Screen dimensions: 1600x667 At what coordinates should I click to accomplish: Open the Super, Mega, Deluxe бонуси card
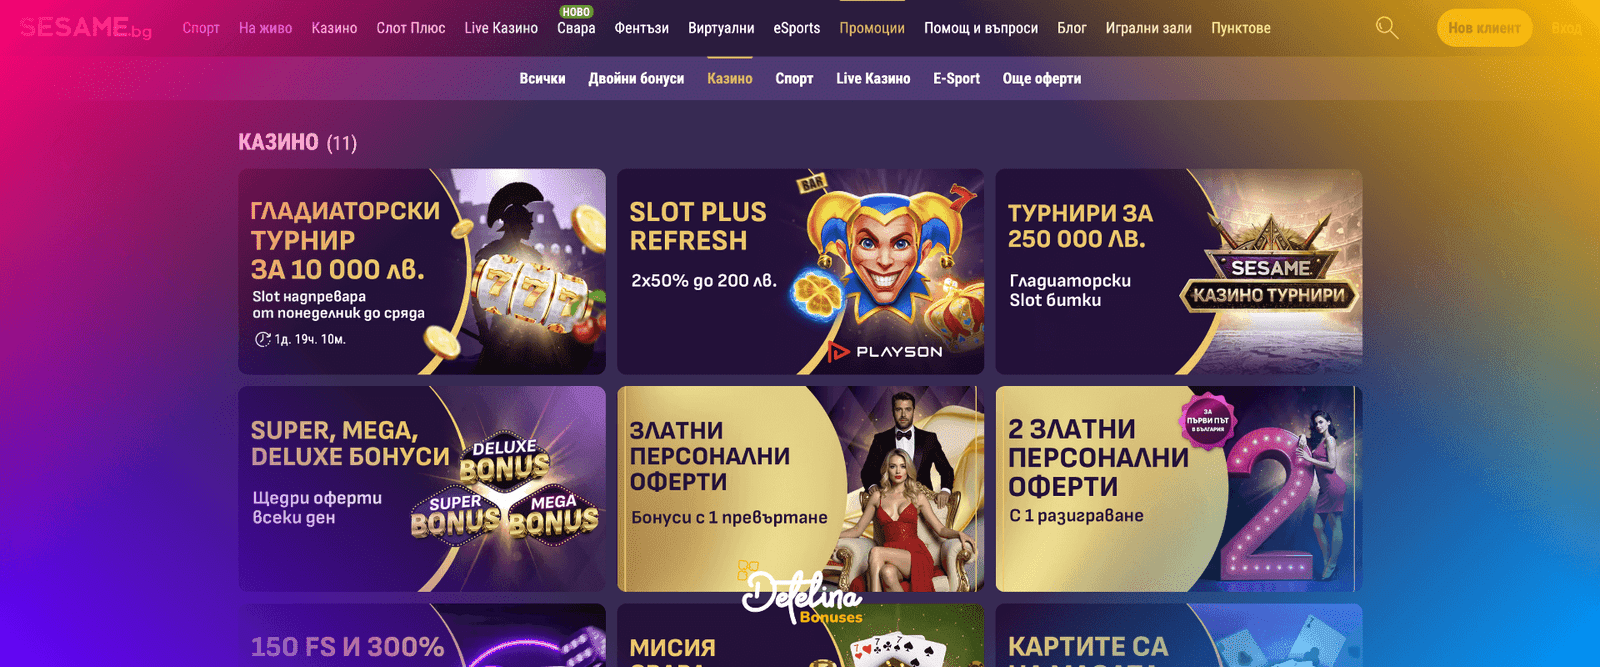(x=422, y=489)
